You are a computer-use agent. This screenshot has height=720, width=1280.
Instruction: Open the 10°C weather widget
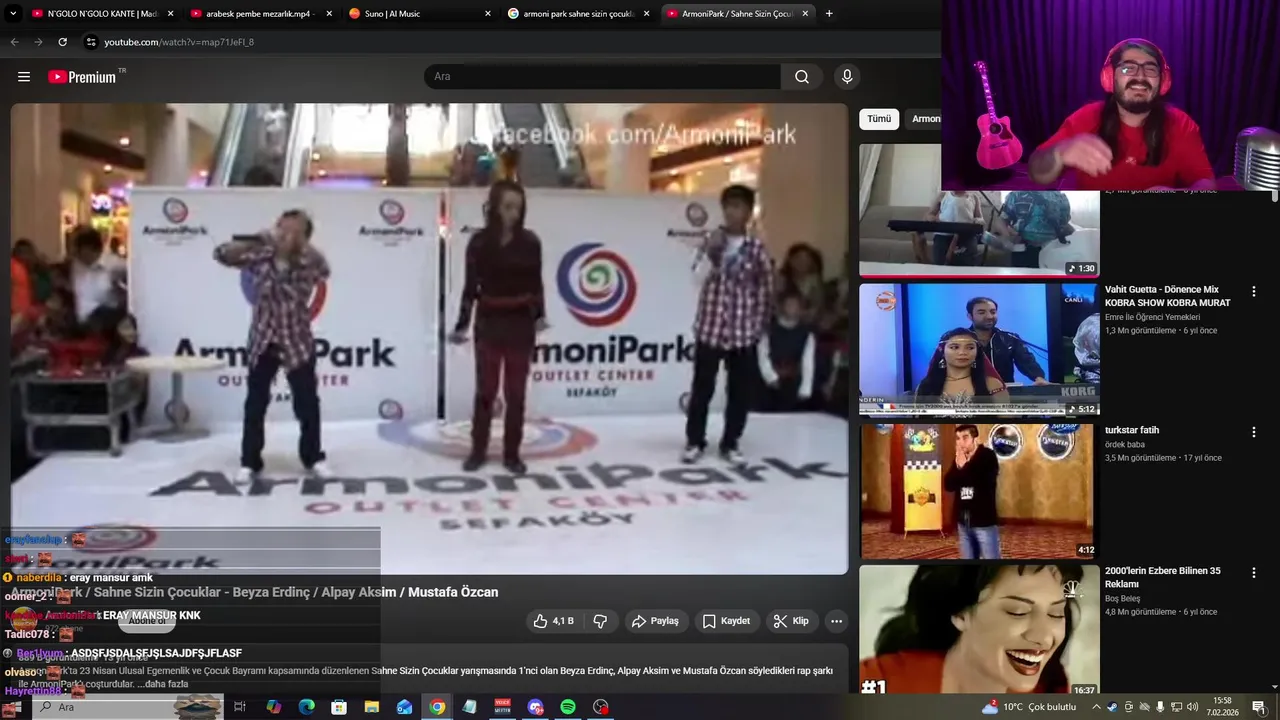1029,707
